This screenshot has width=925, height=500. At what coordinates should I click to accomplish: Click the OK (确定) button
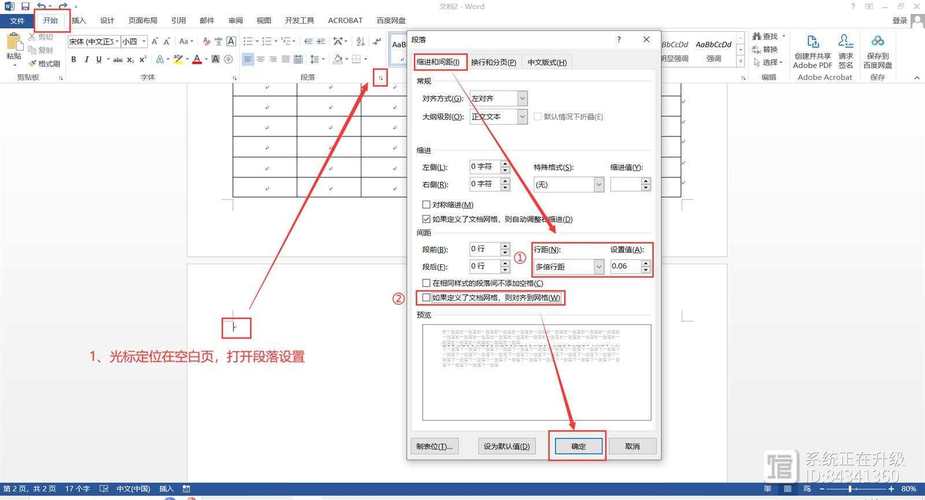click(x=578, y=446)
